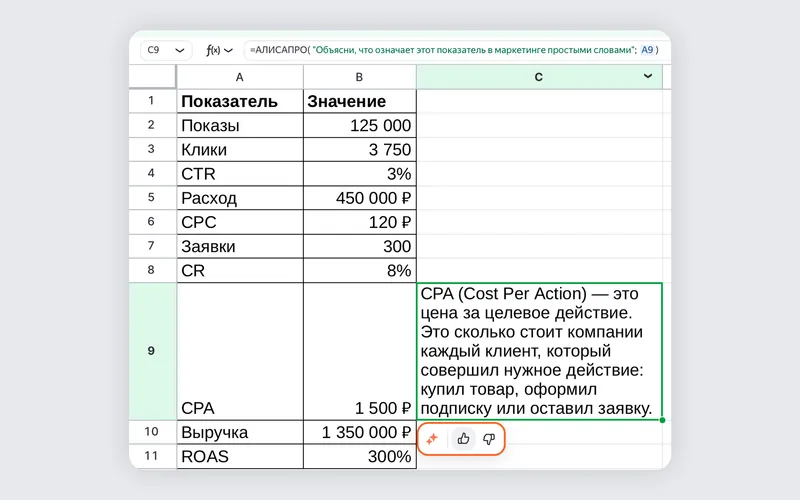This screenshot has height=500, width=800.
Task: Select row 9 header
Action: [152, 351]
